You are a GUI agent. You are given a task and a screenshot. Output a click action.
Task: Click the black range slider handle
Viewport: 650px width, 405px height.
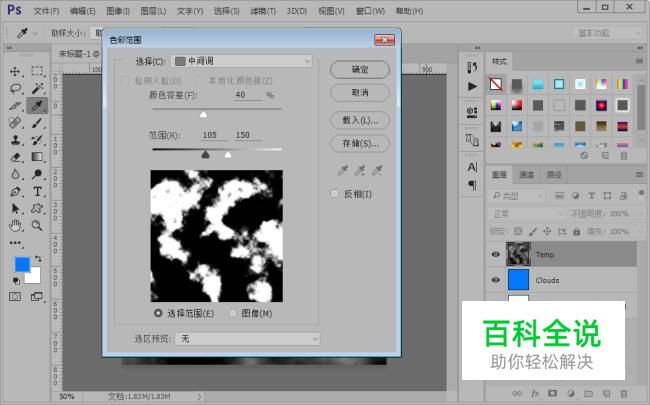205,155
